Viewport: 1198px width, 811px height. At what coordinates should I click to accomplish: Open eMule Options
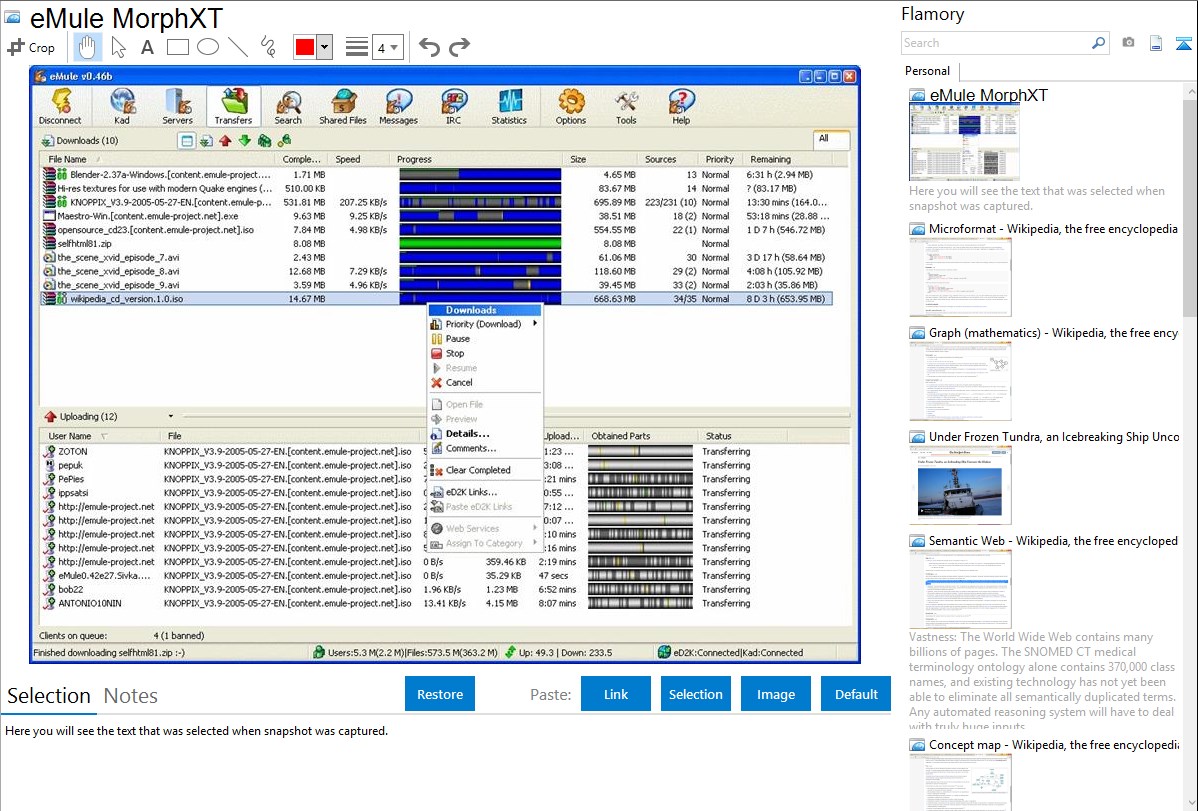point(571,106)
